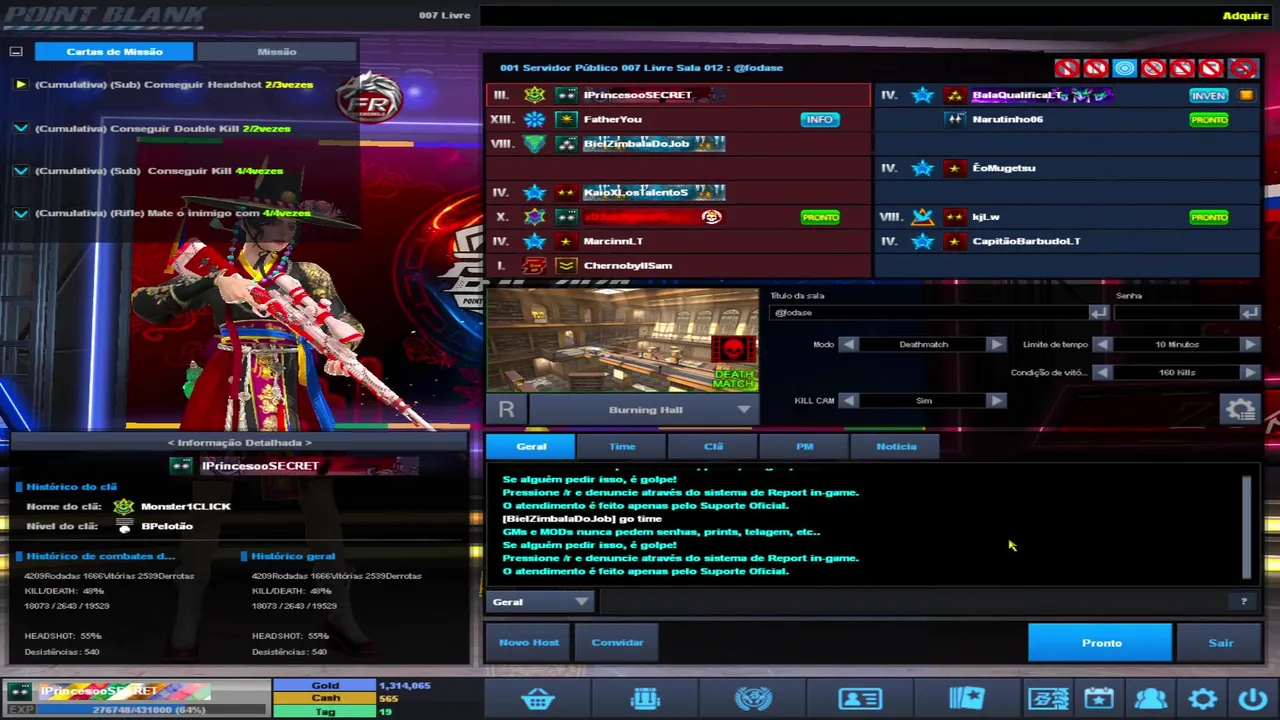Image resolution: width=1280 pixels, height=720 pixels.
Task: Click the Burning Hall map thumbnail
Action: point(622,340)
